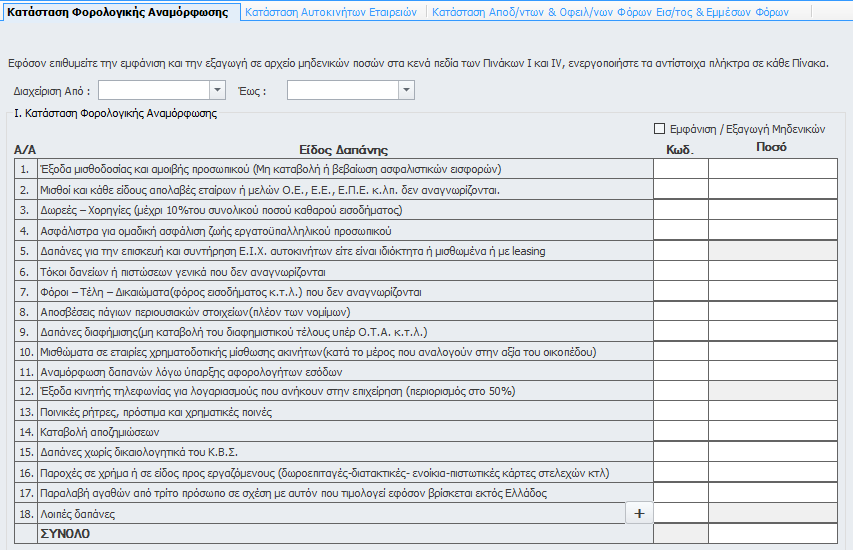Click the Διαχείριση Από date field
Viewport: 853px width, 550px height.
click(154, 90)
